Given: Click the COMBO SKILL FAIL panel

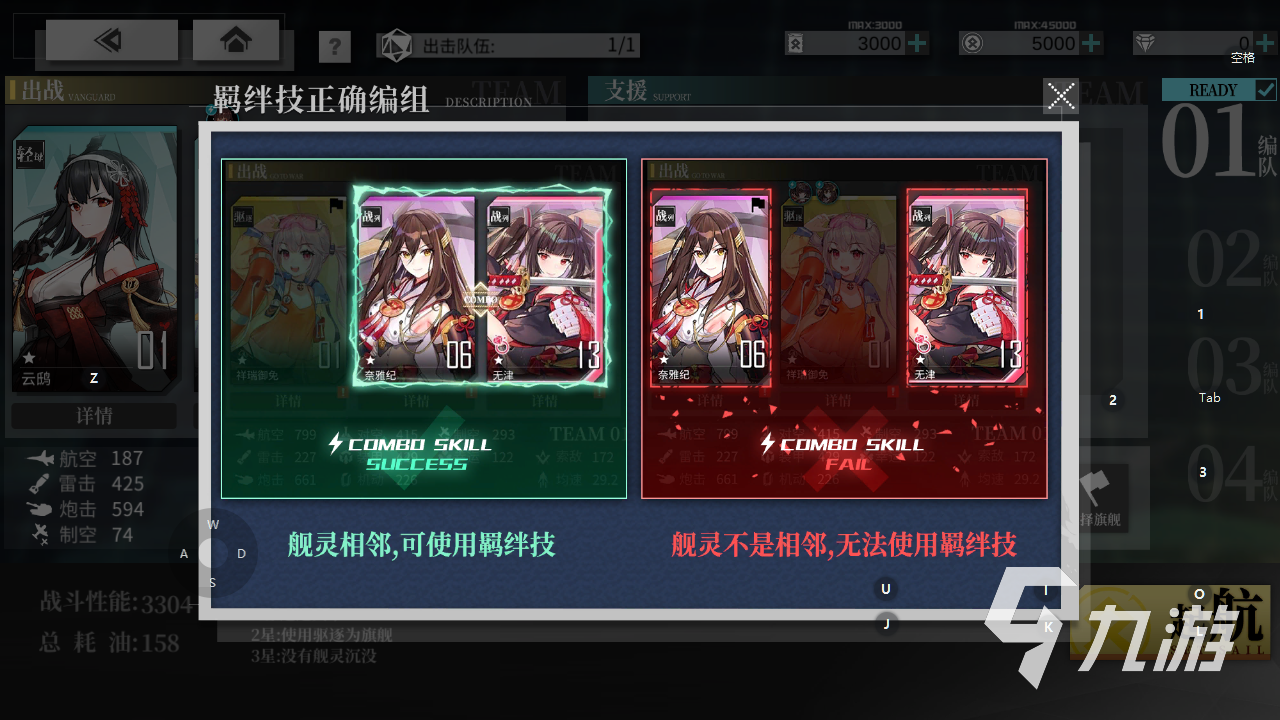Looking at the screenshot, I should coord(844,328).
